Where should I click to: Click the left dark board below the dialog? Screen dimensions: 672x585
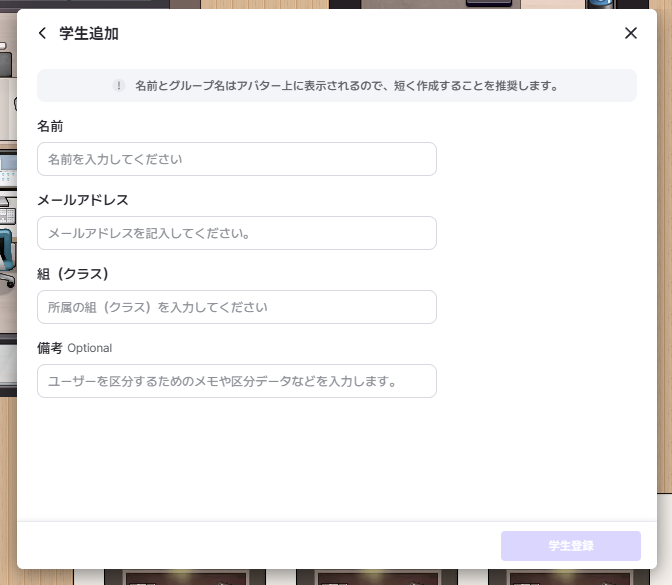click(x=184, y=577)
